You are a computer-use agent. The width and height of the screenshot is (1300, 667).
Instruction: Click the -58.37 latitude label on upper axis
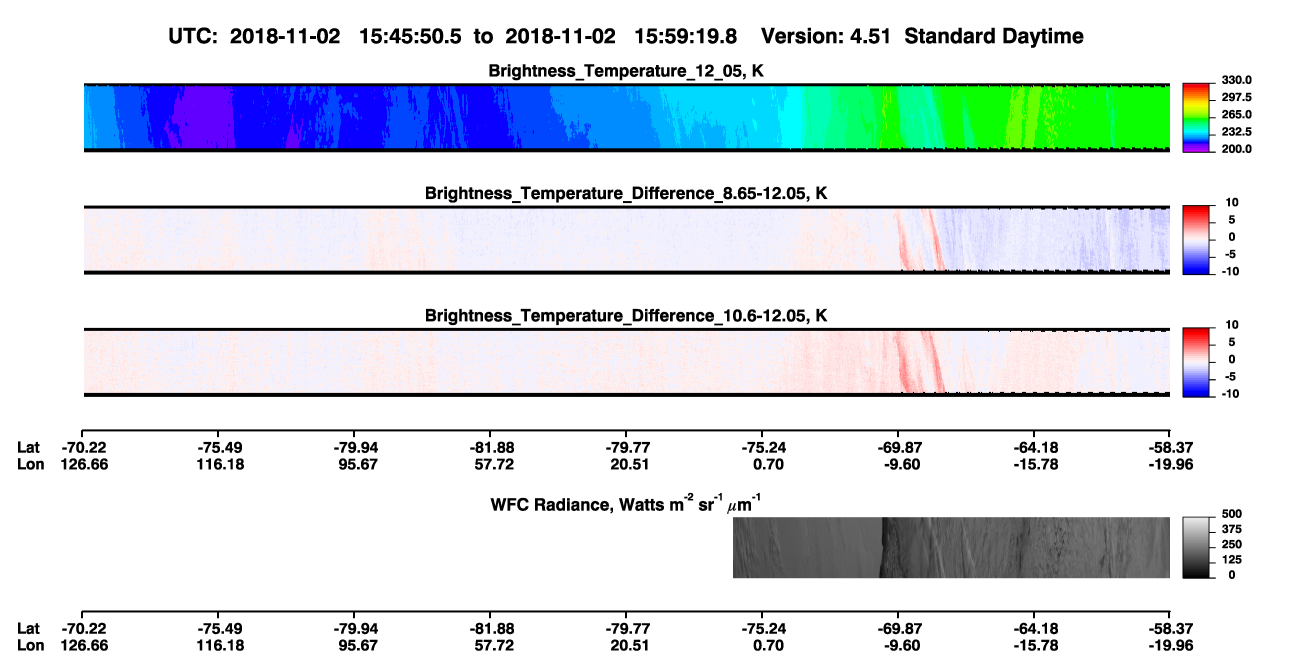pos(1170,448)
